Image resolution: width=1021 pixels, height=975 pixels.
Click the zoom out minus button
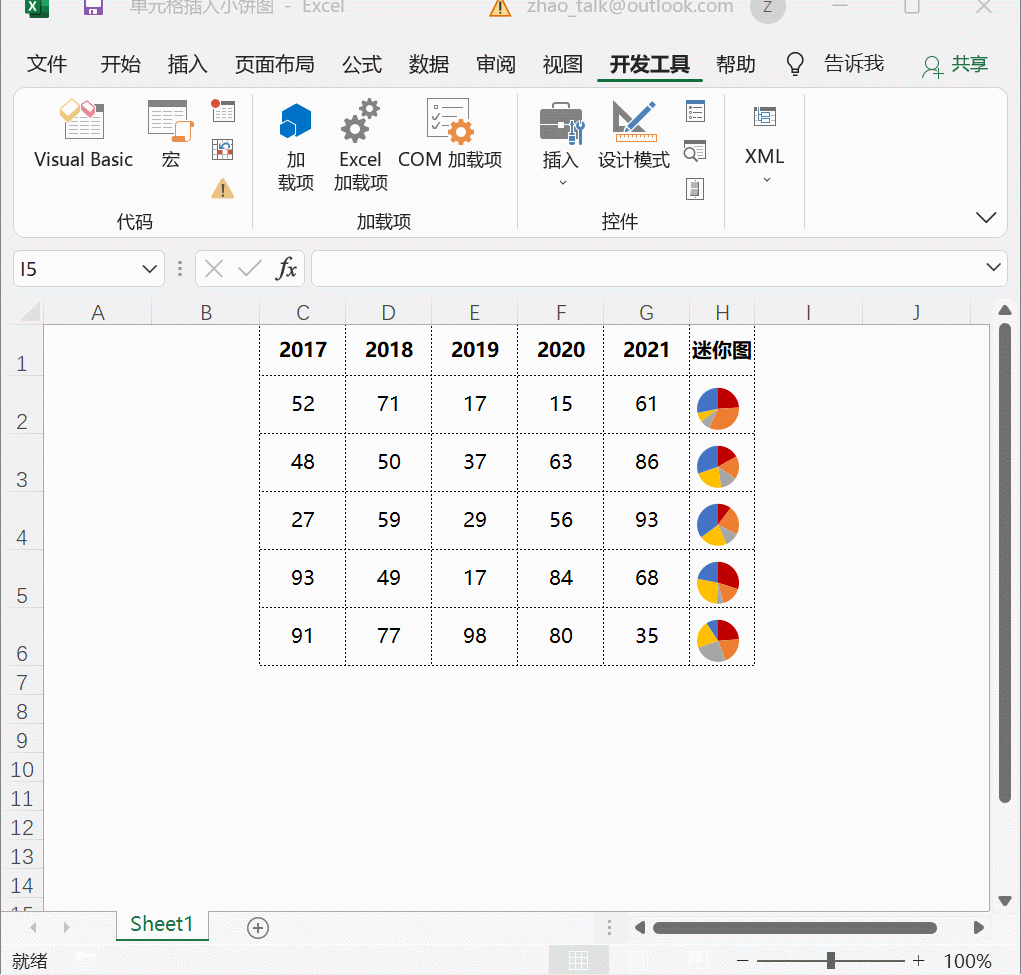(x=742, y=961)
